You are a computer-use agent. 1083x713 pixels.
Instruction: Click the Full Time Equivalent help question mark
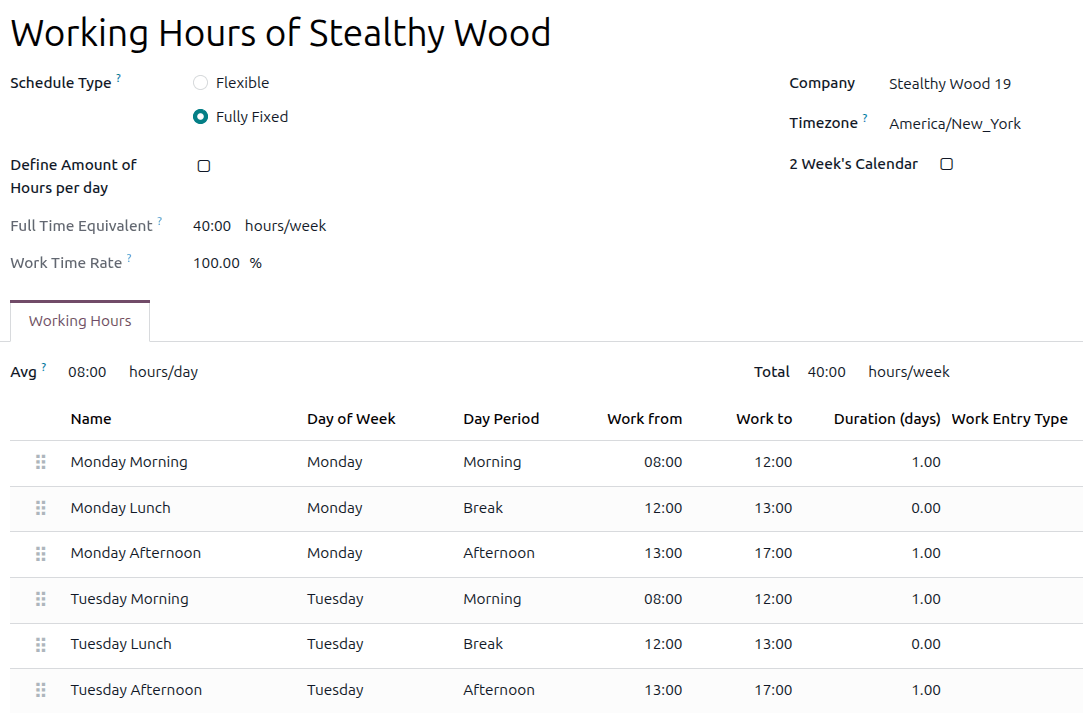tap(160, 221)
